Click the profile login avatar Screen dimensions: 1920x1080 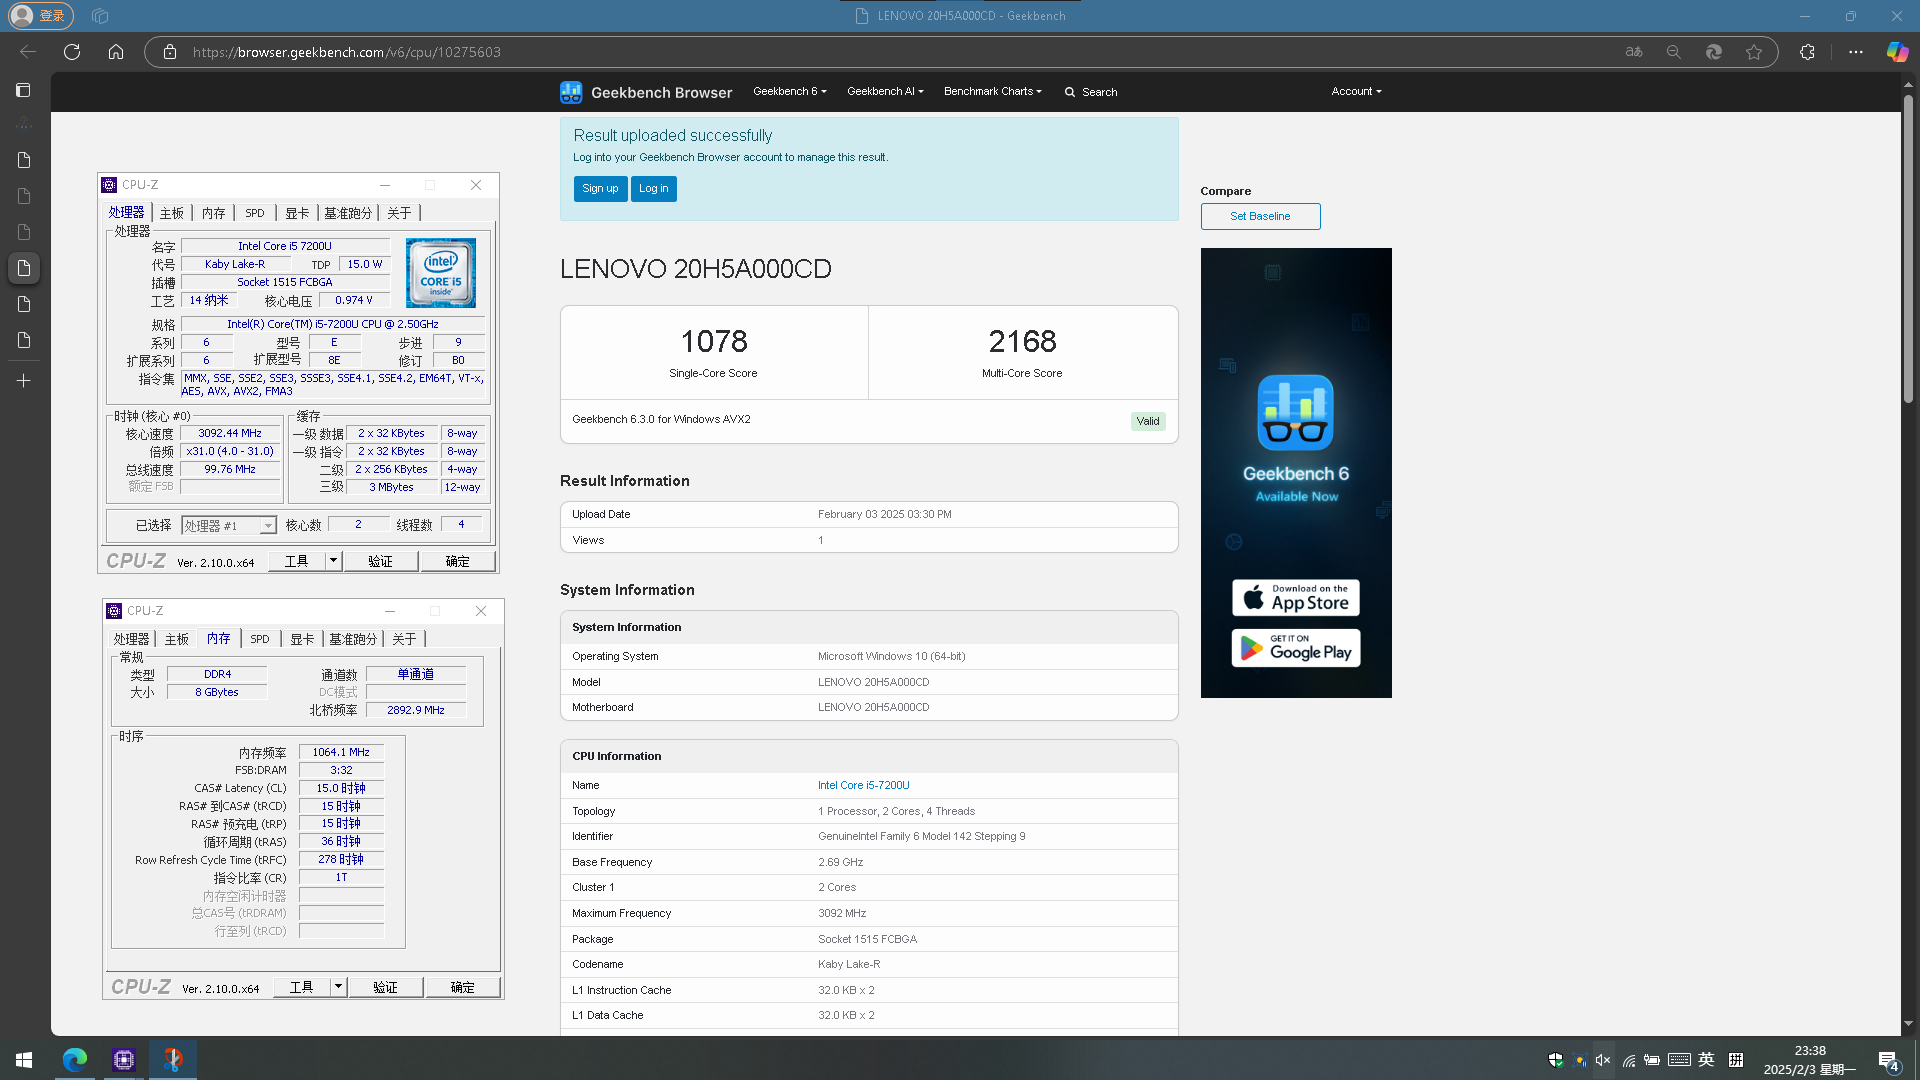(41, 16)
